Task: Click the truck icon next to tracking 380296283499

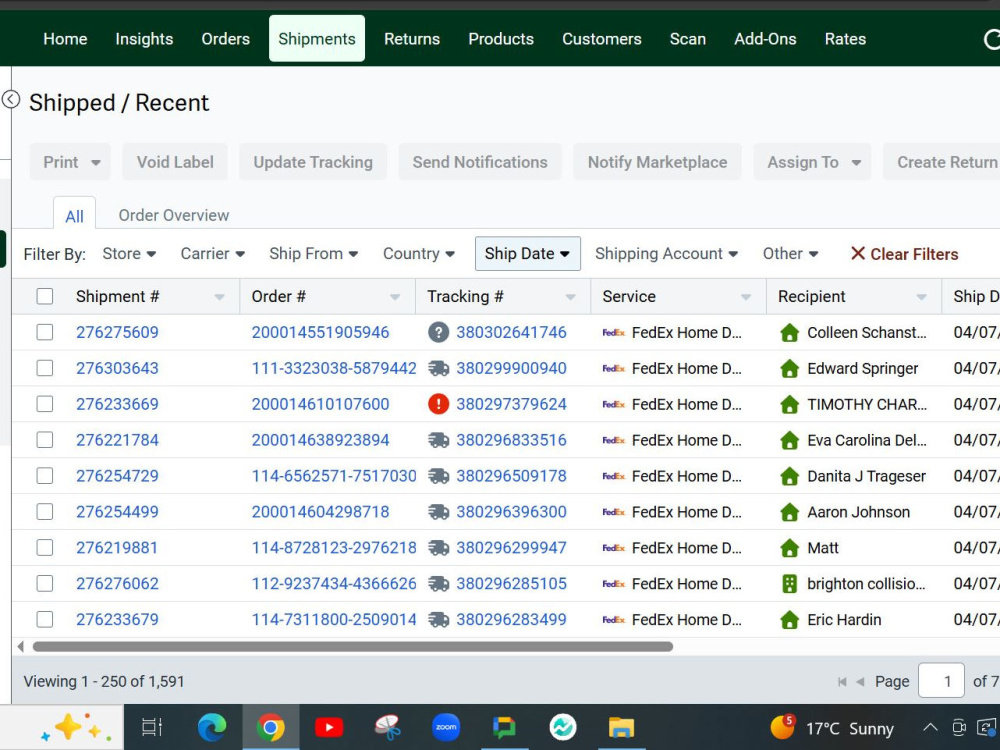Action: 438,619
